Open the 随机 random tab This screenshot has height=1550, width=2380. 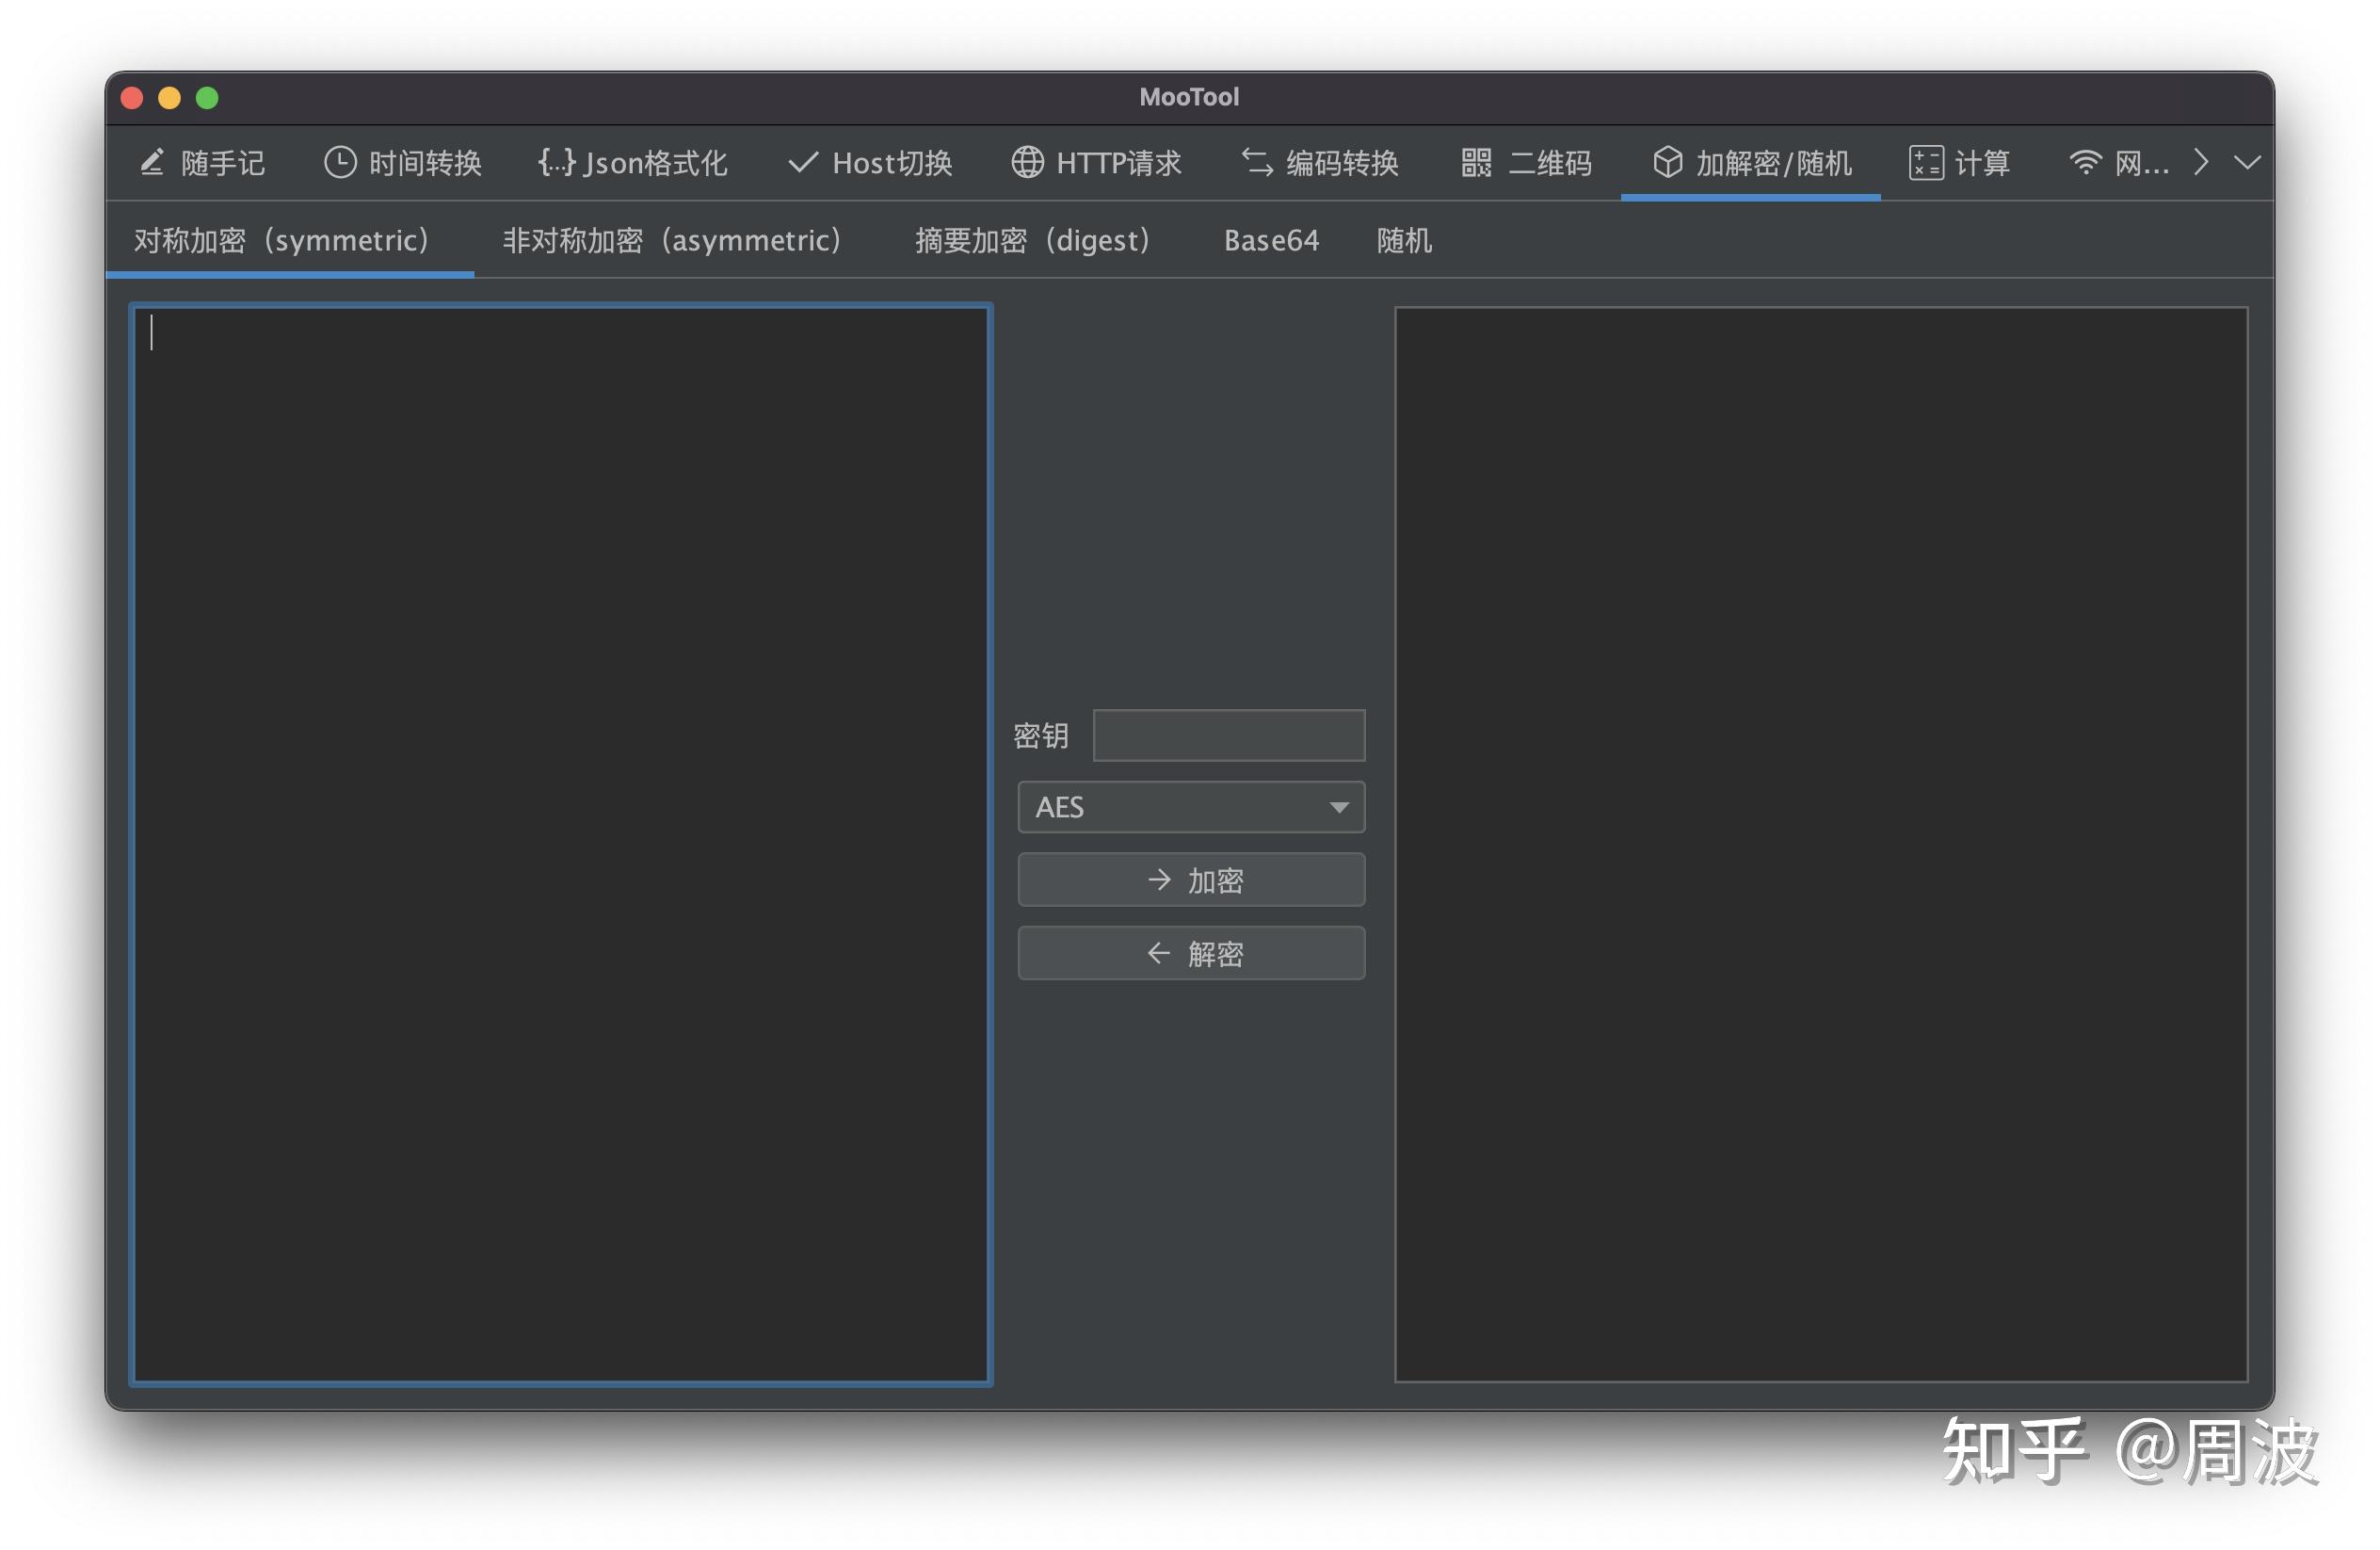1403,240
